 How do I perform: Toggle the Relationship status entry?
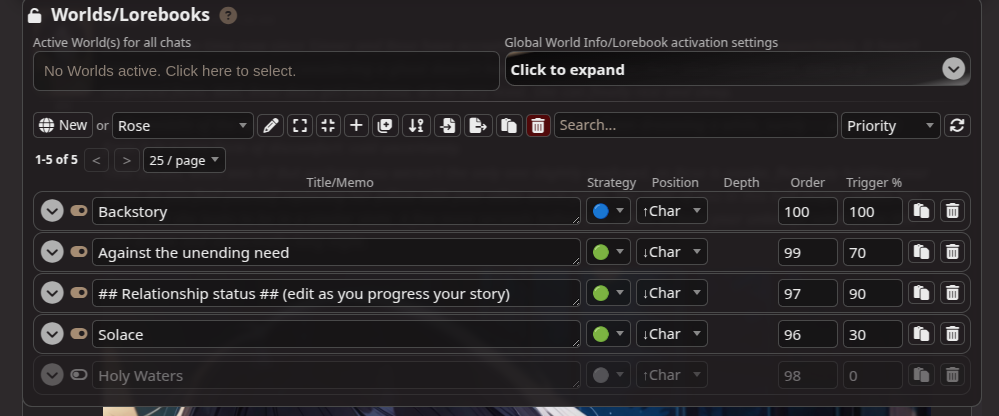coord(79,292)
